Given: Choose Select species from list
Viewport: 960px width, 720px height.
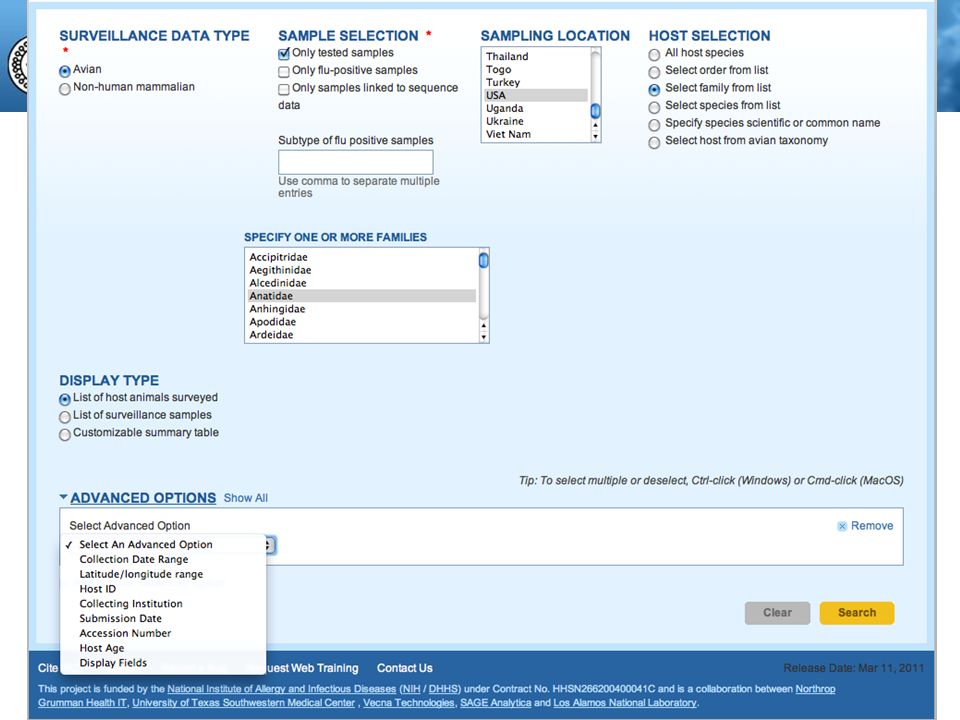Looking at the screenshot, I should tap(654, 108).
